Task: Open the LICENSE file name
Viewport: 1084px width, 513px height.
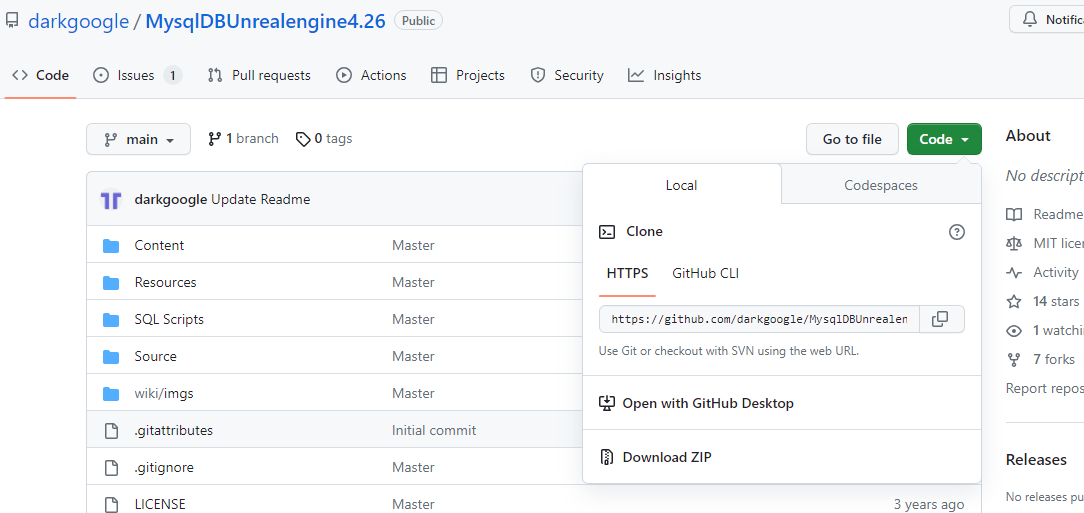Action: (160, 504)
